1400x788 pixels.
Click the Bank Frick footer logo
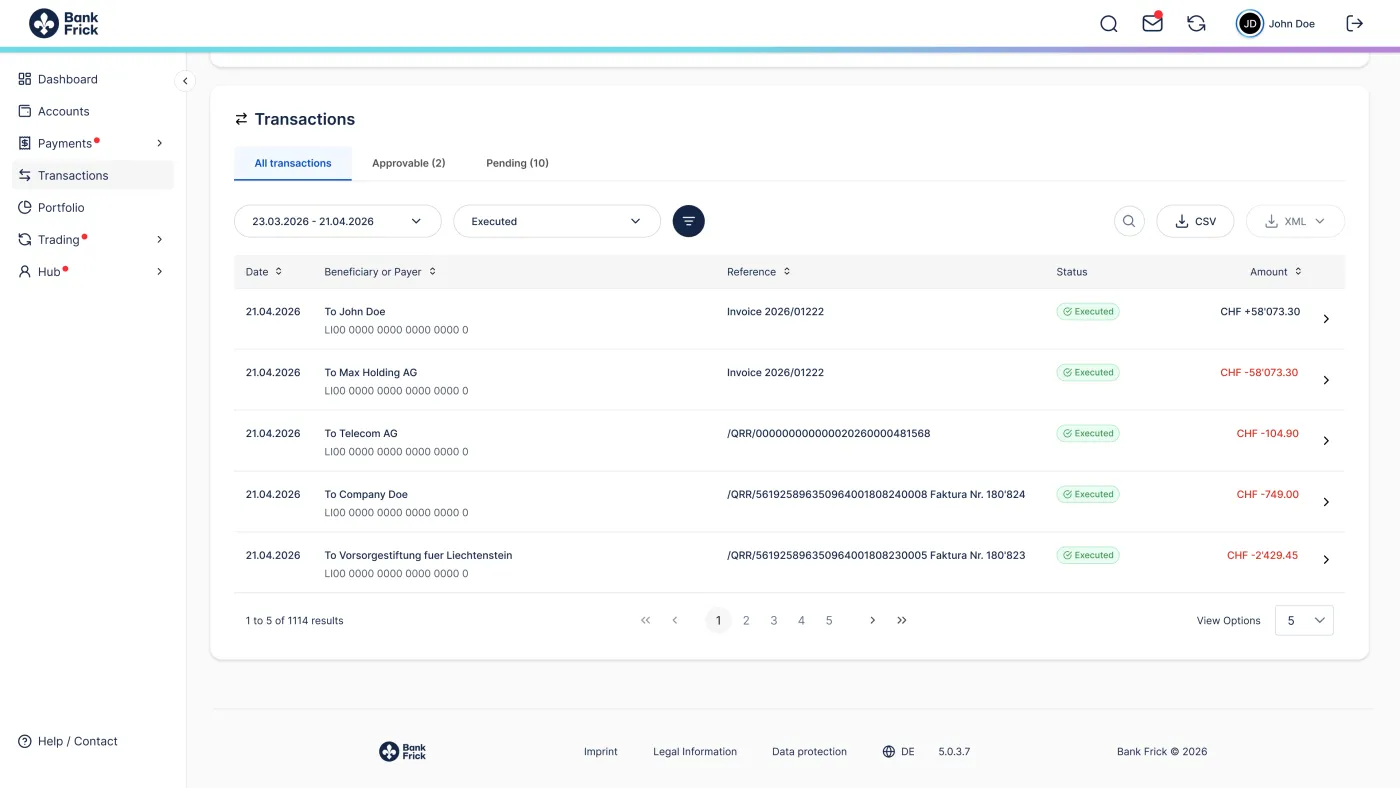click(x=402, y=751)
